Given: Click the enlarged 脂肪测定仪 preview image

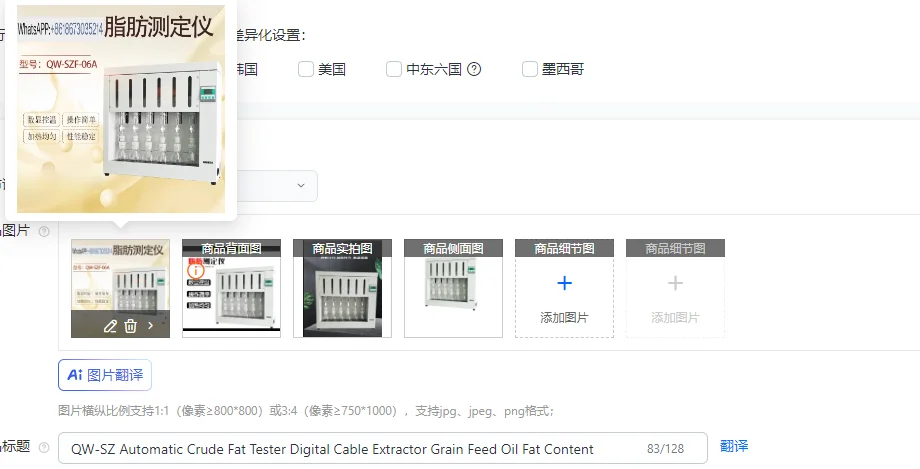Looking at the screenshot, I should (121, 109).
